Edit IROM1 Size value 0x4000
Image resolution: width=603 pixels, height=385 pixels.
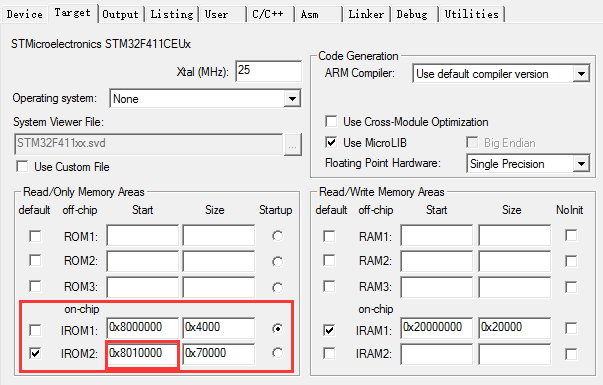click(218, 328)
